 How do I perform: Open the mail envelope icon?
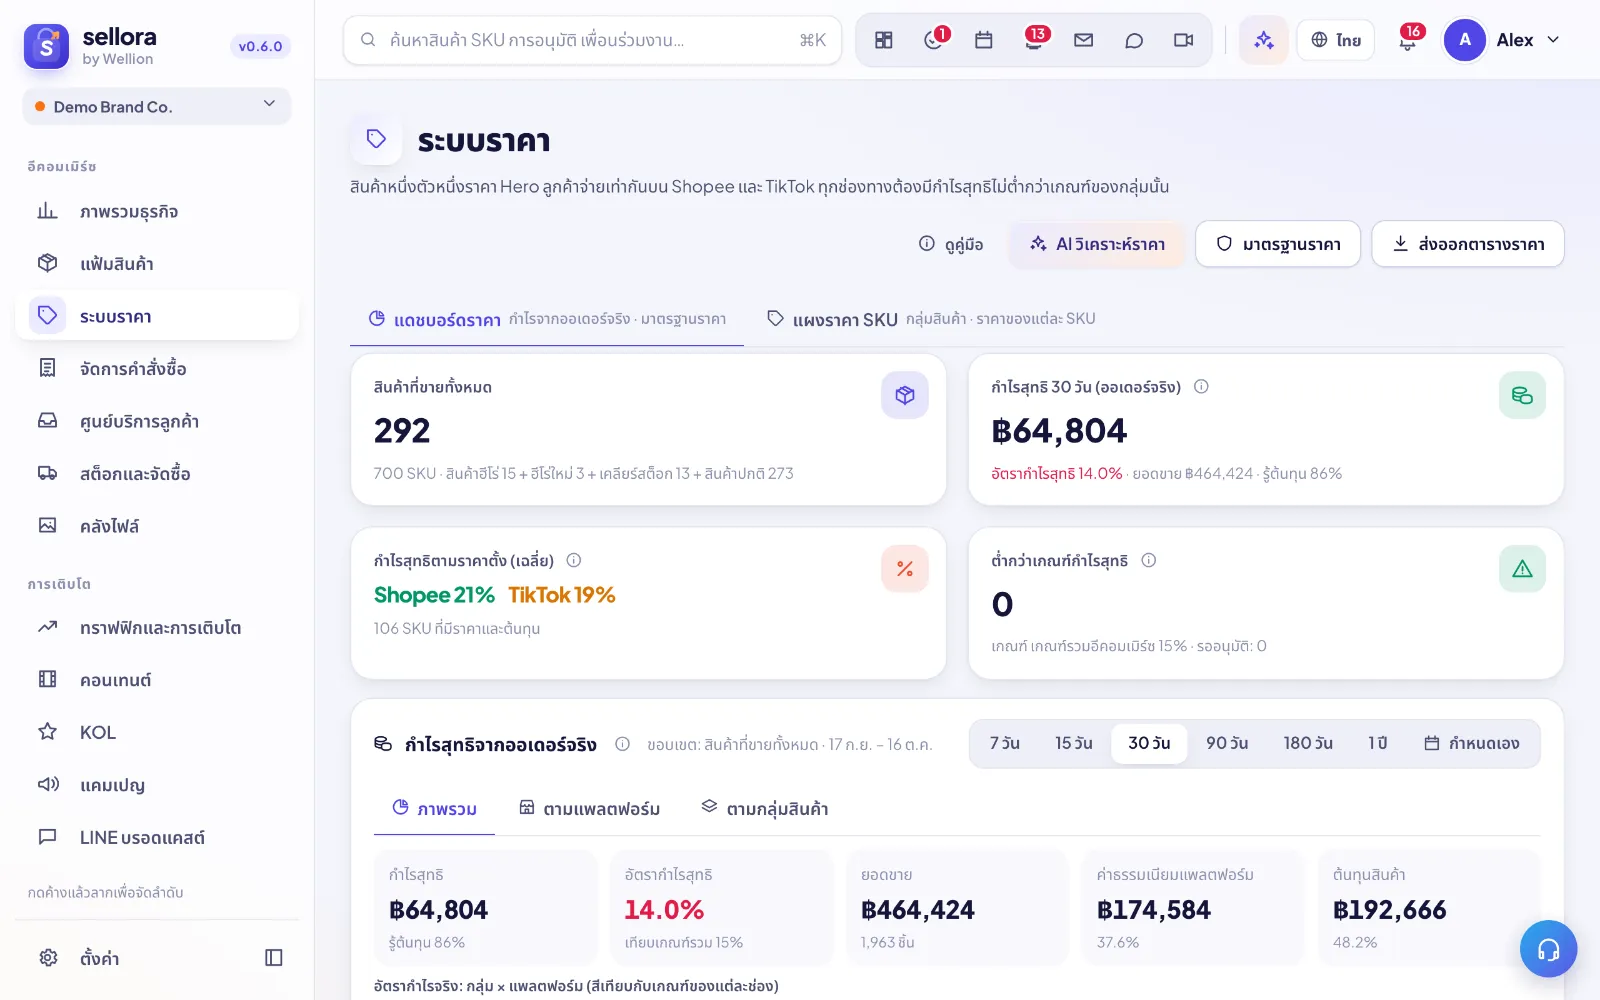click(1084, 40)
